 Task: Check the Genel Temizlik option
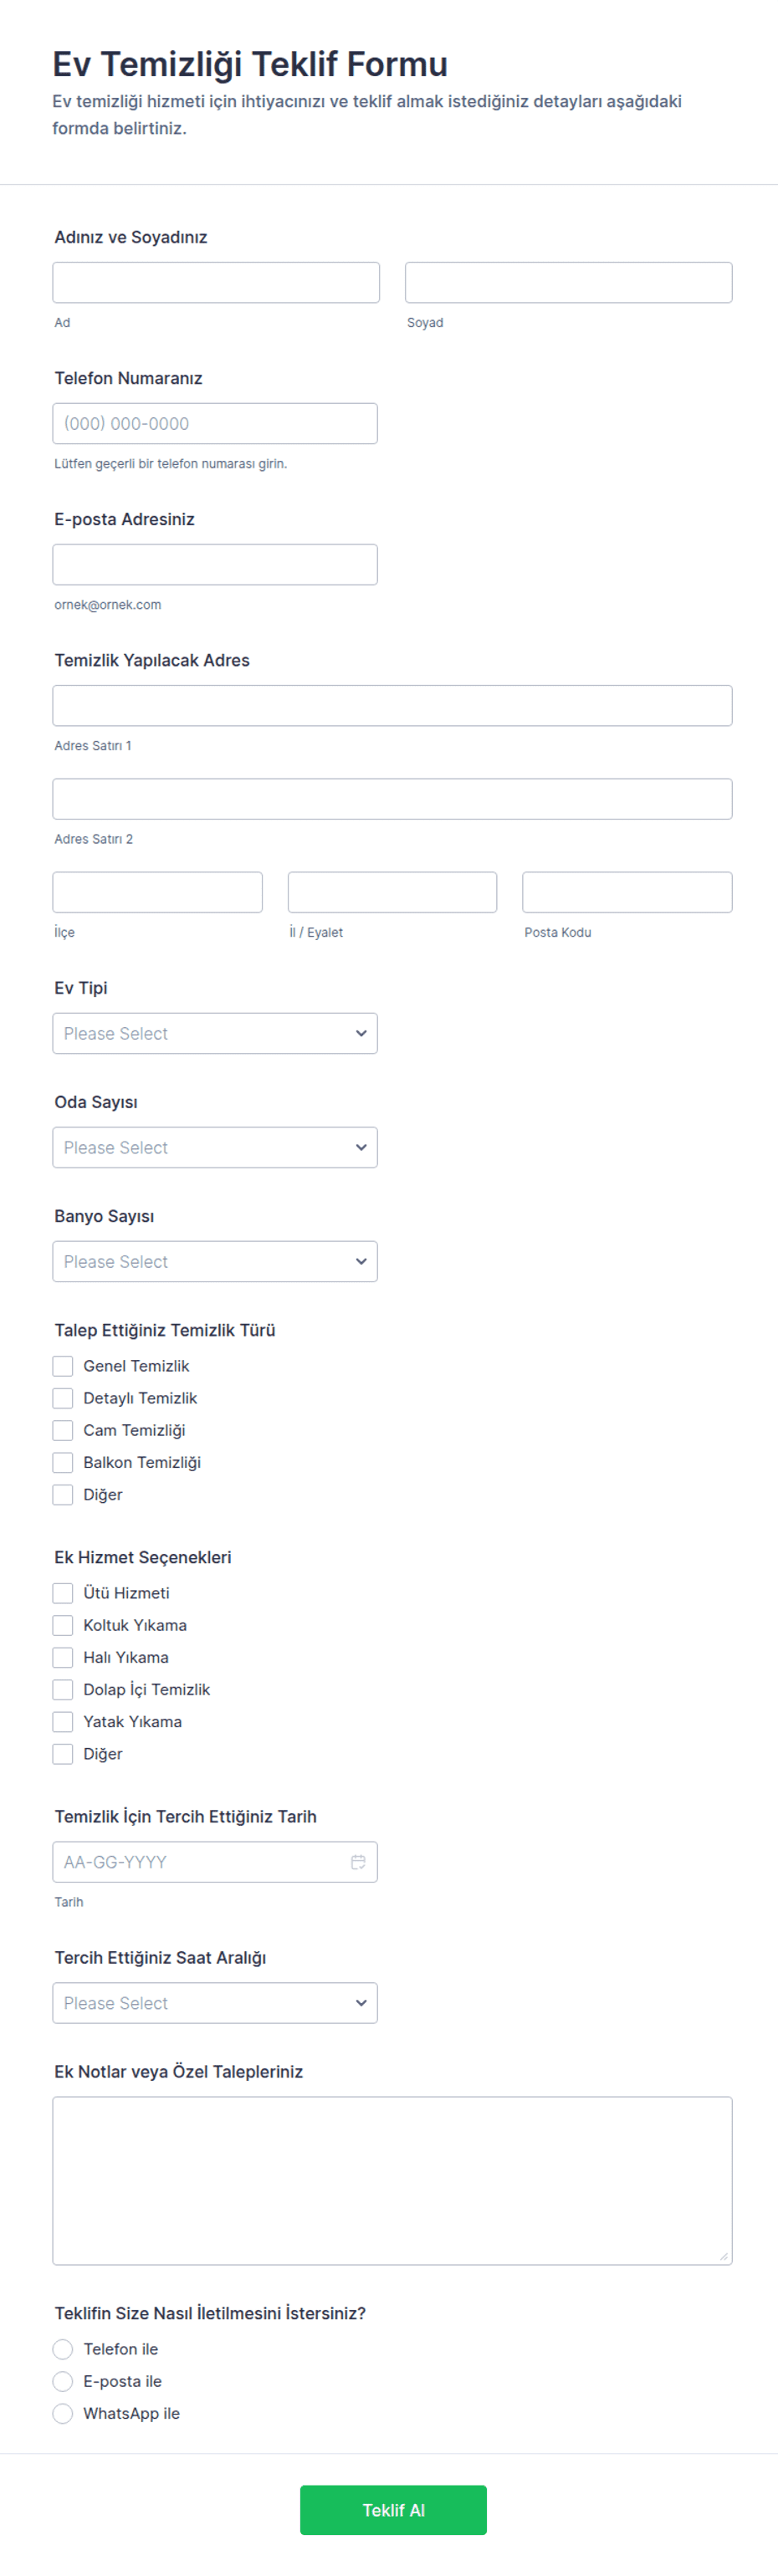[x=63, y=1366]
